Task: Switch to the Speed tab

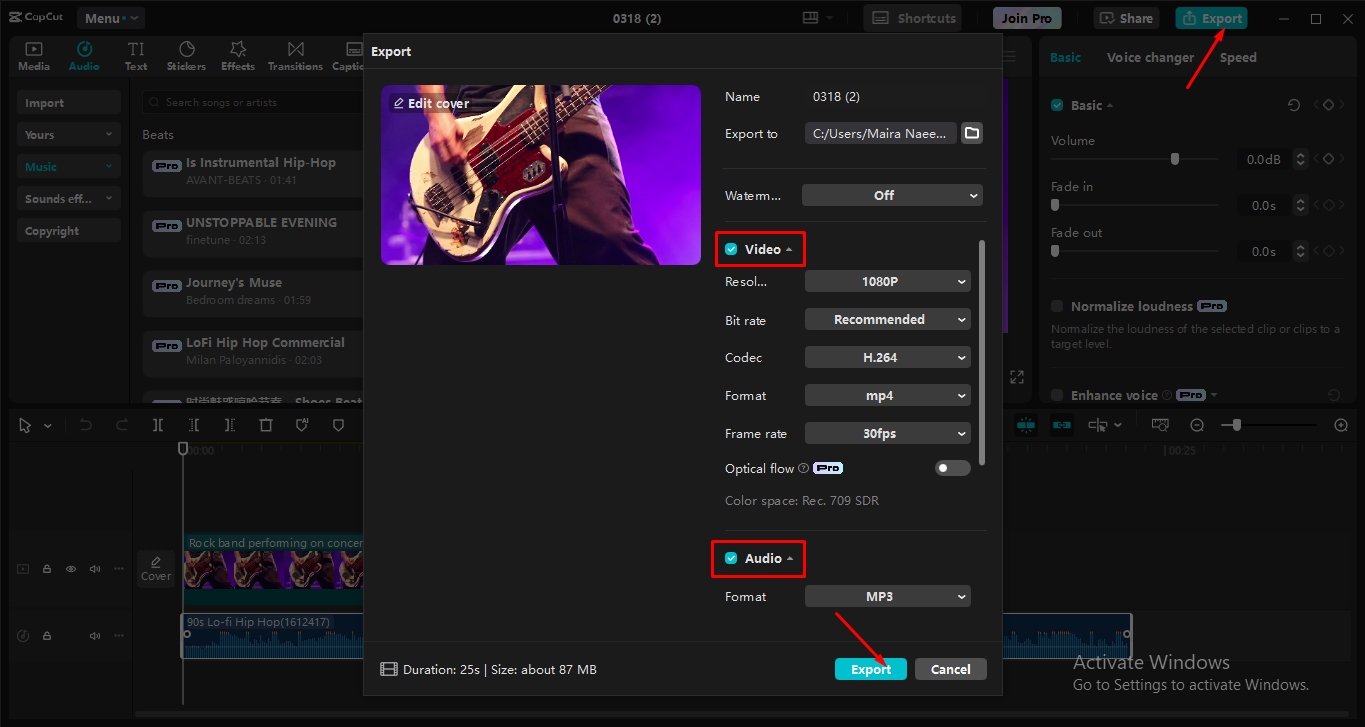Action: (1238, 57)
